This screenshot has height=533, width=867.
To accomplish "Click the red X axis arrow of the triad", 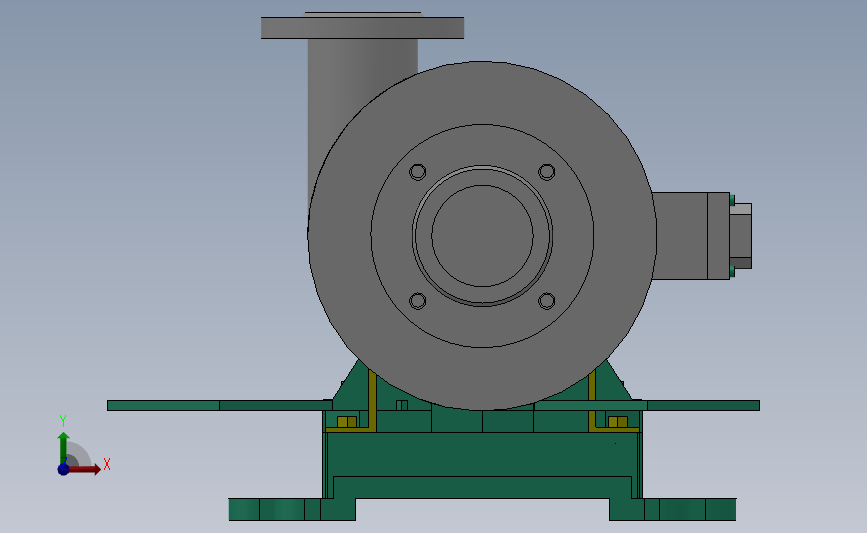I will [86, 469].
